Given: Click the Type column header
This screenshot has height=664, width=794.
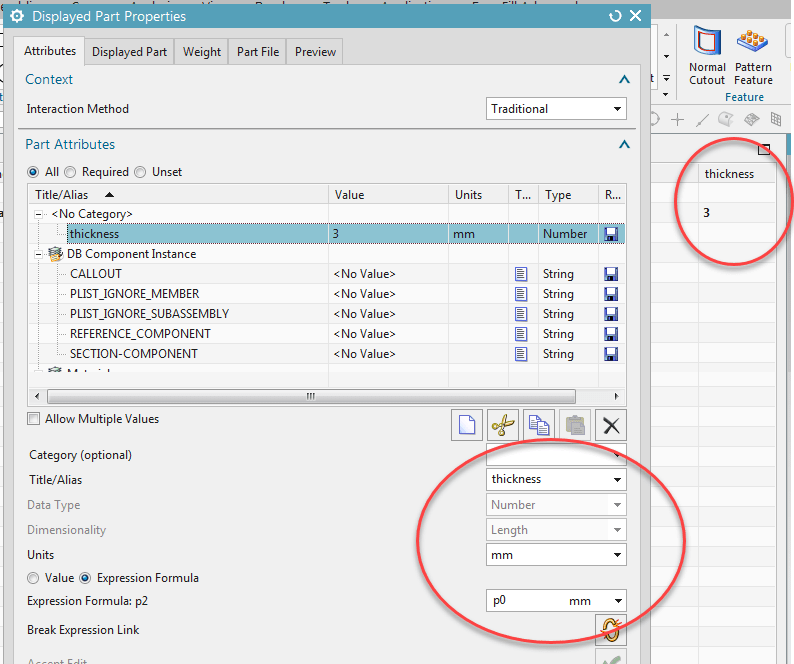Looking at the screenshot, I should 568,195.
